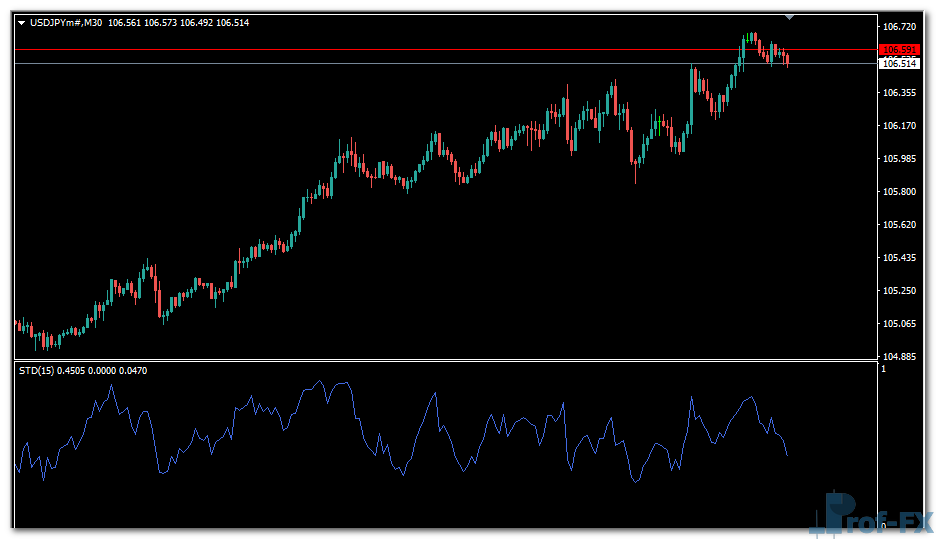This screenshot has height=539, width=936.
Task: Click the 105.435 price axis label
Action: (x=900, y=258)
